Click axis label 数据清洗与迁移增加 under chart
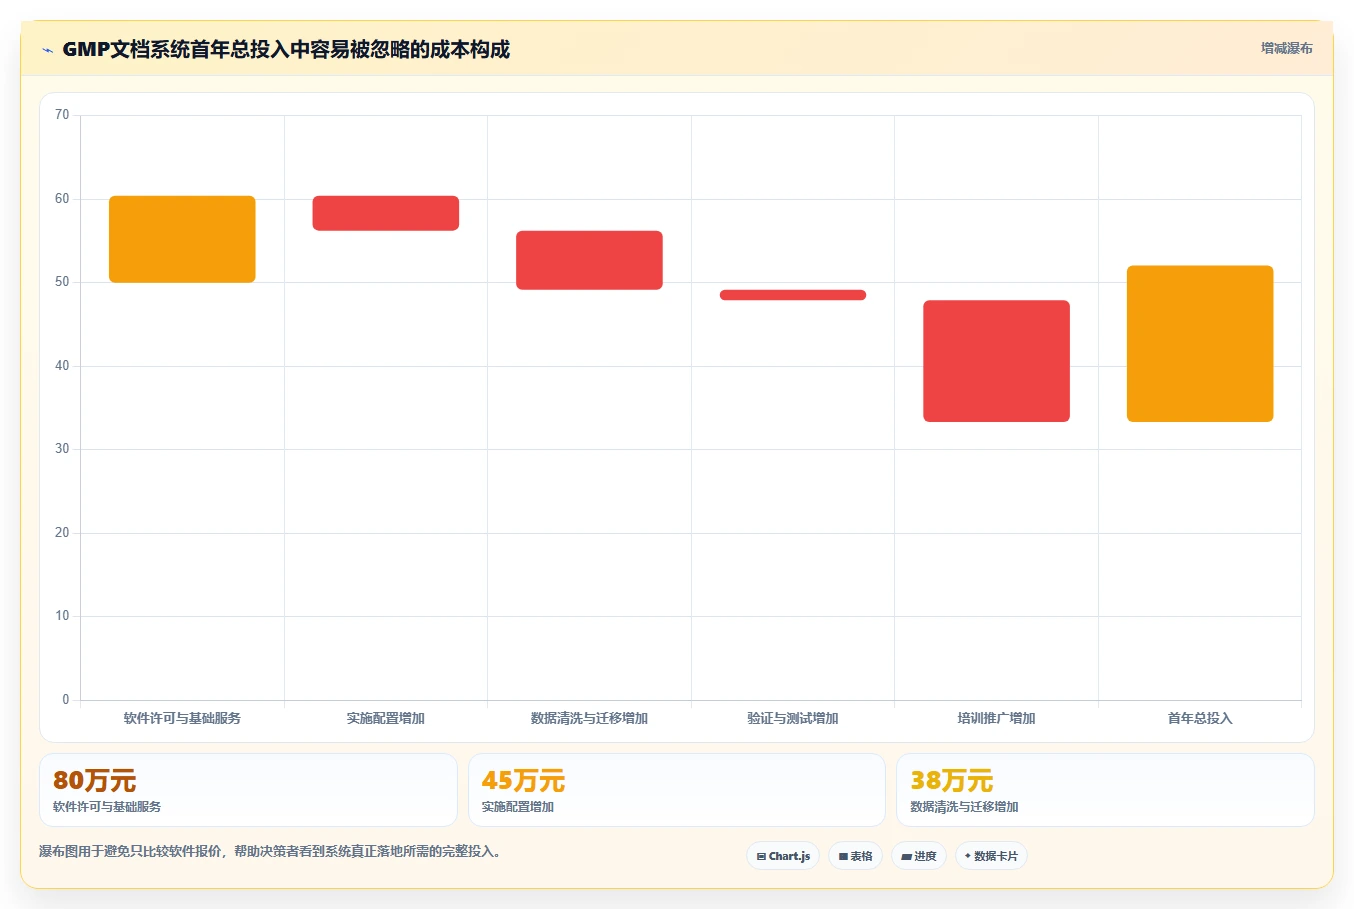 pos(589,718)
